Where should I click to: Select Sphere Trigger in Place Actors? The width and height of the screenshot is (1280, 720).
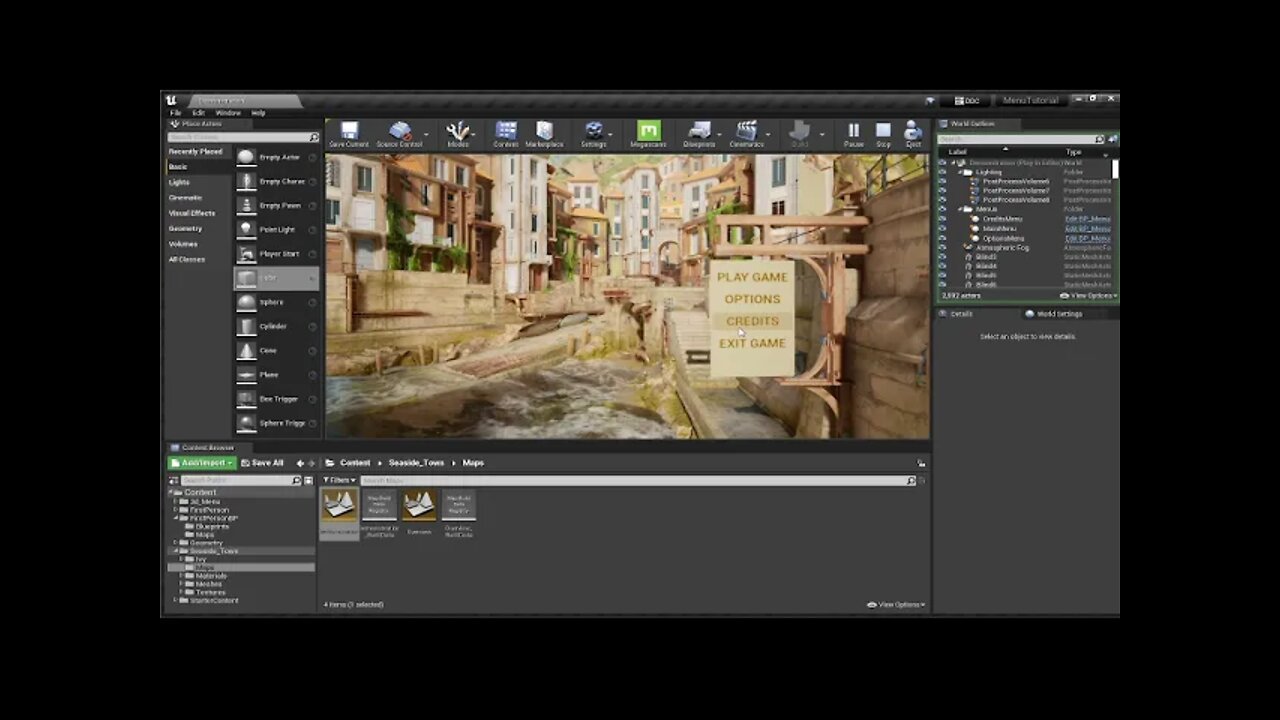pos(277,422)
